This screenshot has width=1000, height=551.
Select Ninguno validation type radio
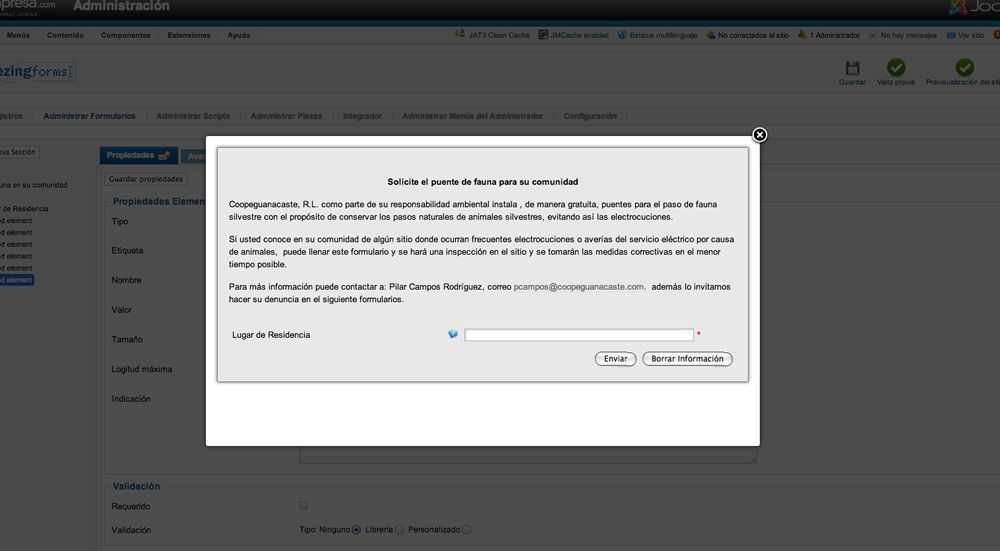click(356, 529)
